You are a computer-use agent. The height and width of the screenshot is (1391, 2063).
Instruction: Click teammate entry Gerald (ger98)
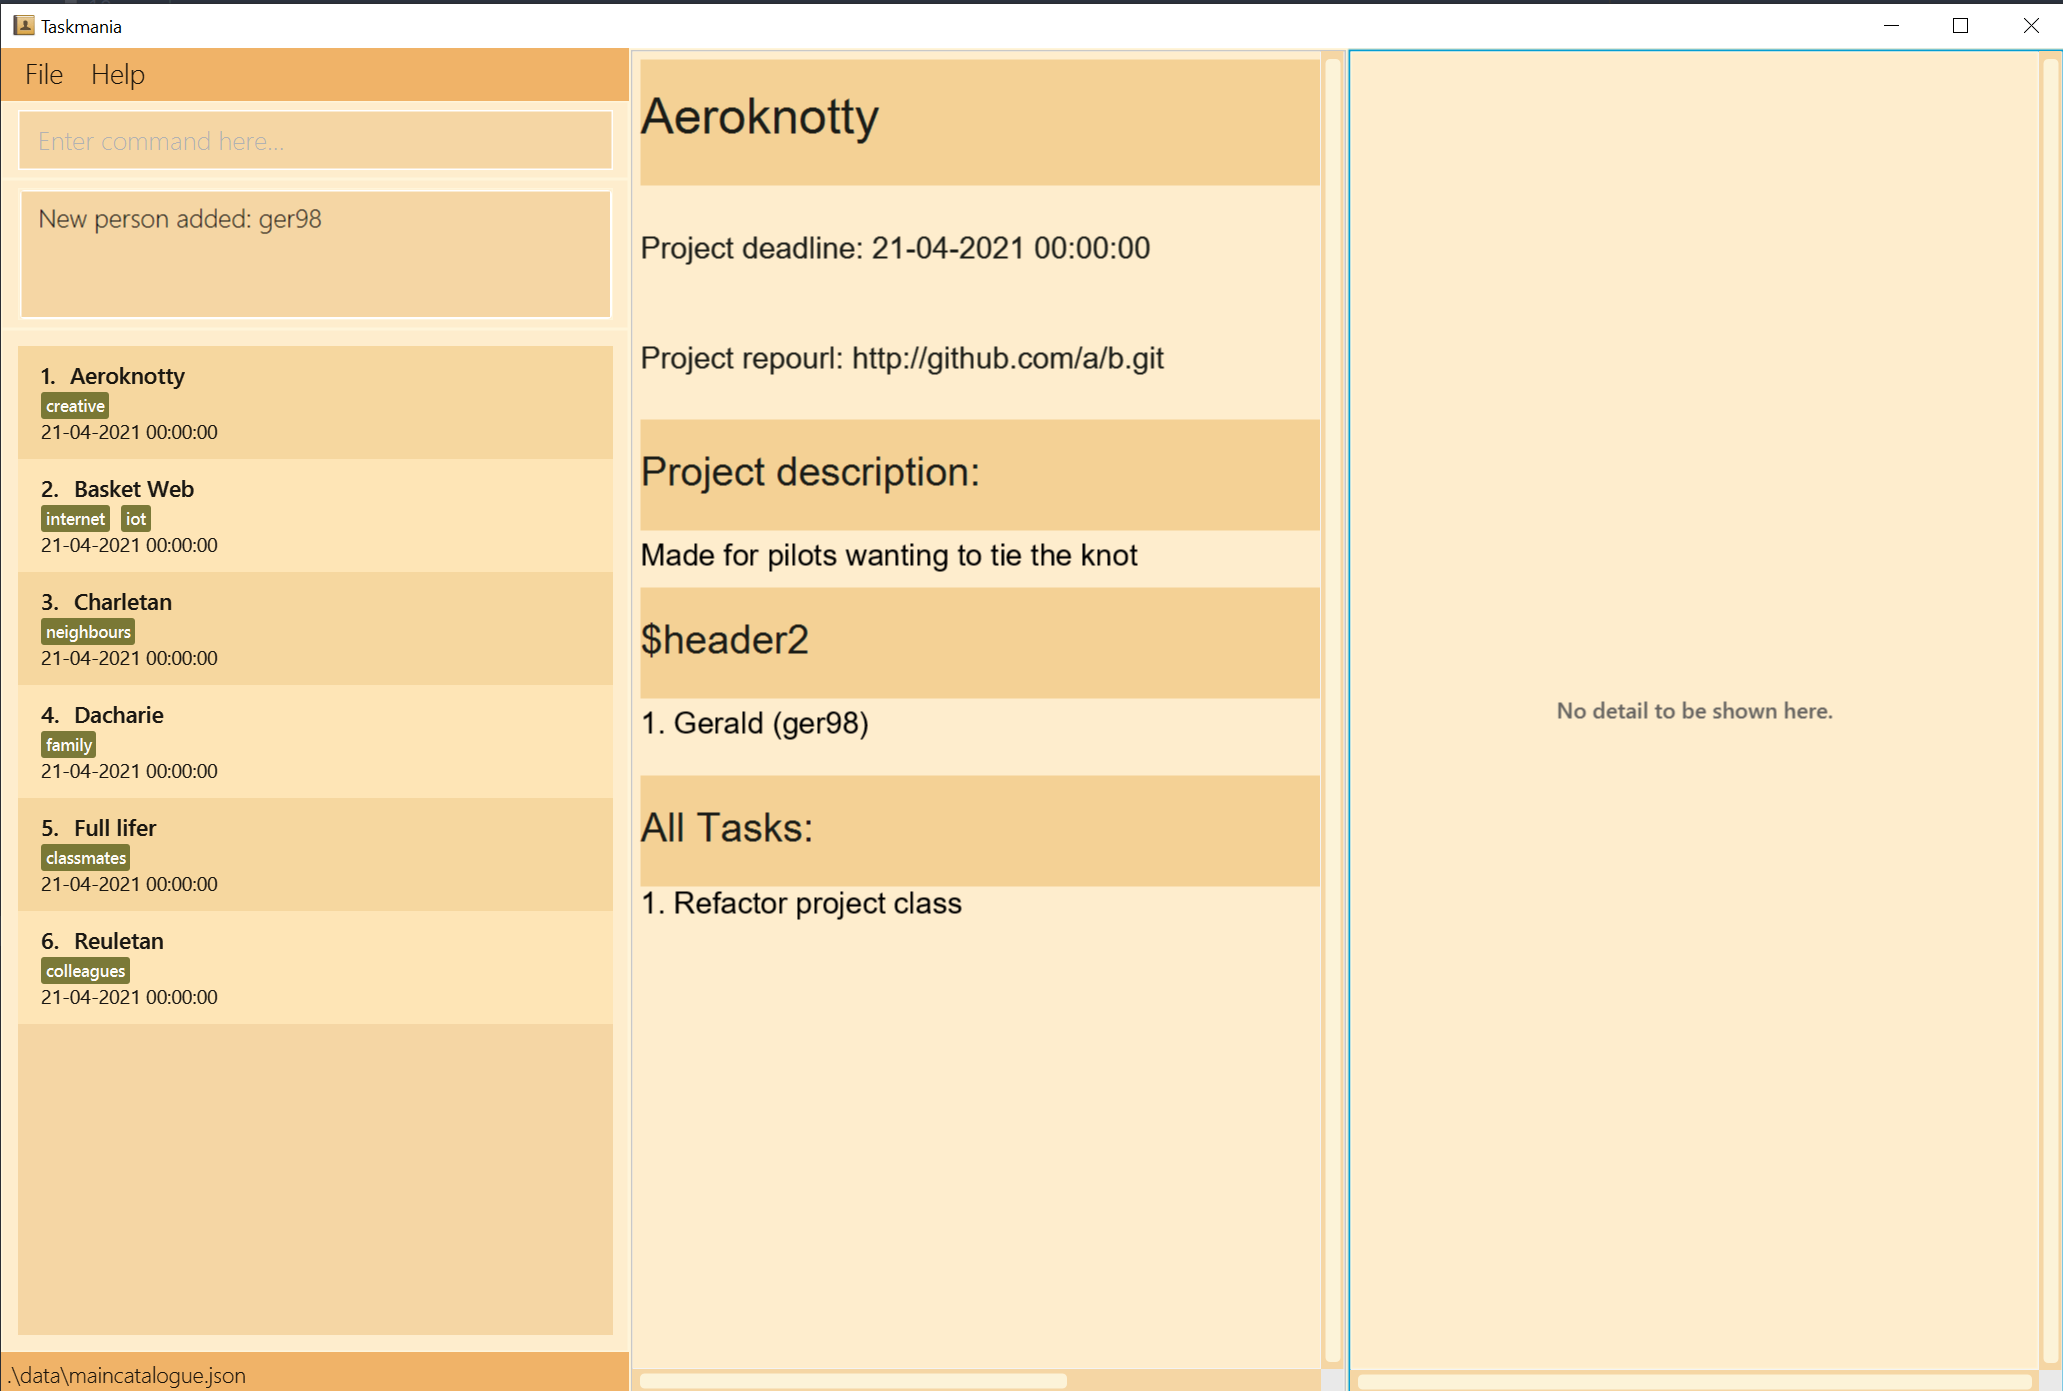(x=755, y=723)
